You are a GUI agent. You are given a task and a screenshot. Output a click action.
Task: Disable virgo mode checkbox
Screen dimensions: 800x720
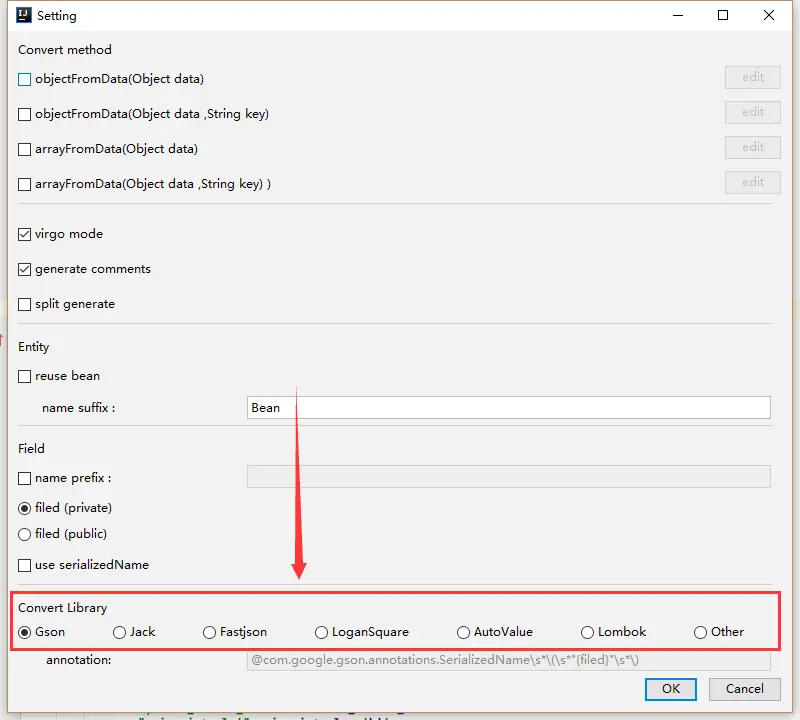[24, 234]
